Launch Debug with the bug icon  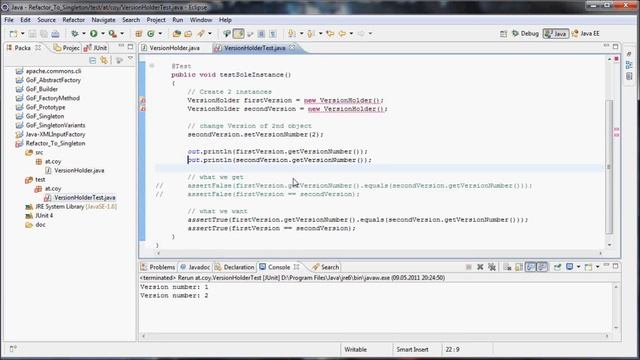(x=75, y=33)
